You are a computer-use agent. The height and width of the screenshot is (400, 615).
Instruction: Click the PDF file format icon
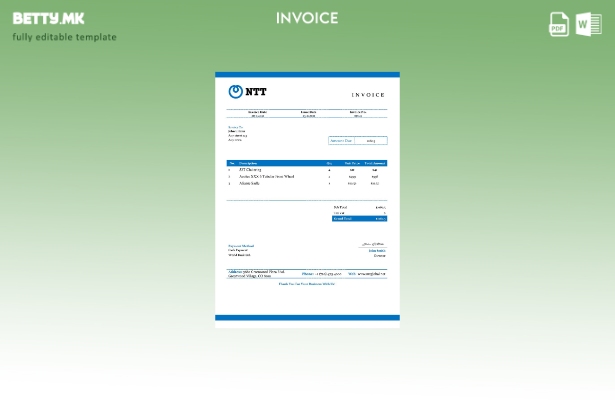click(559, 24)
